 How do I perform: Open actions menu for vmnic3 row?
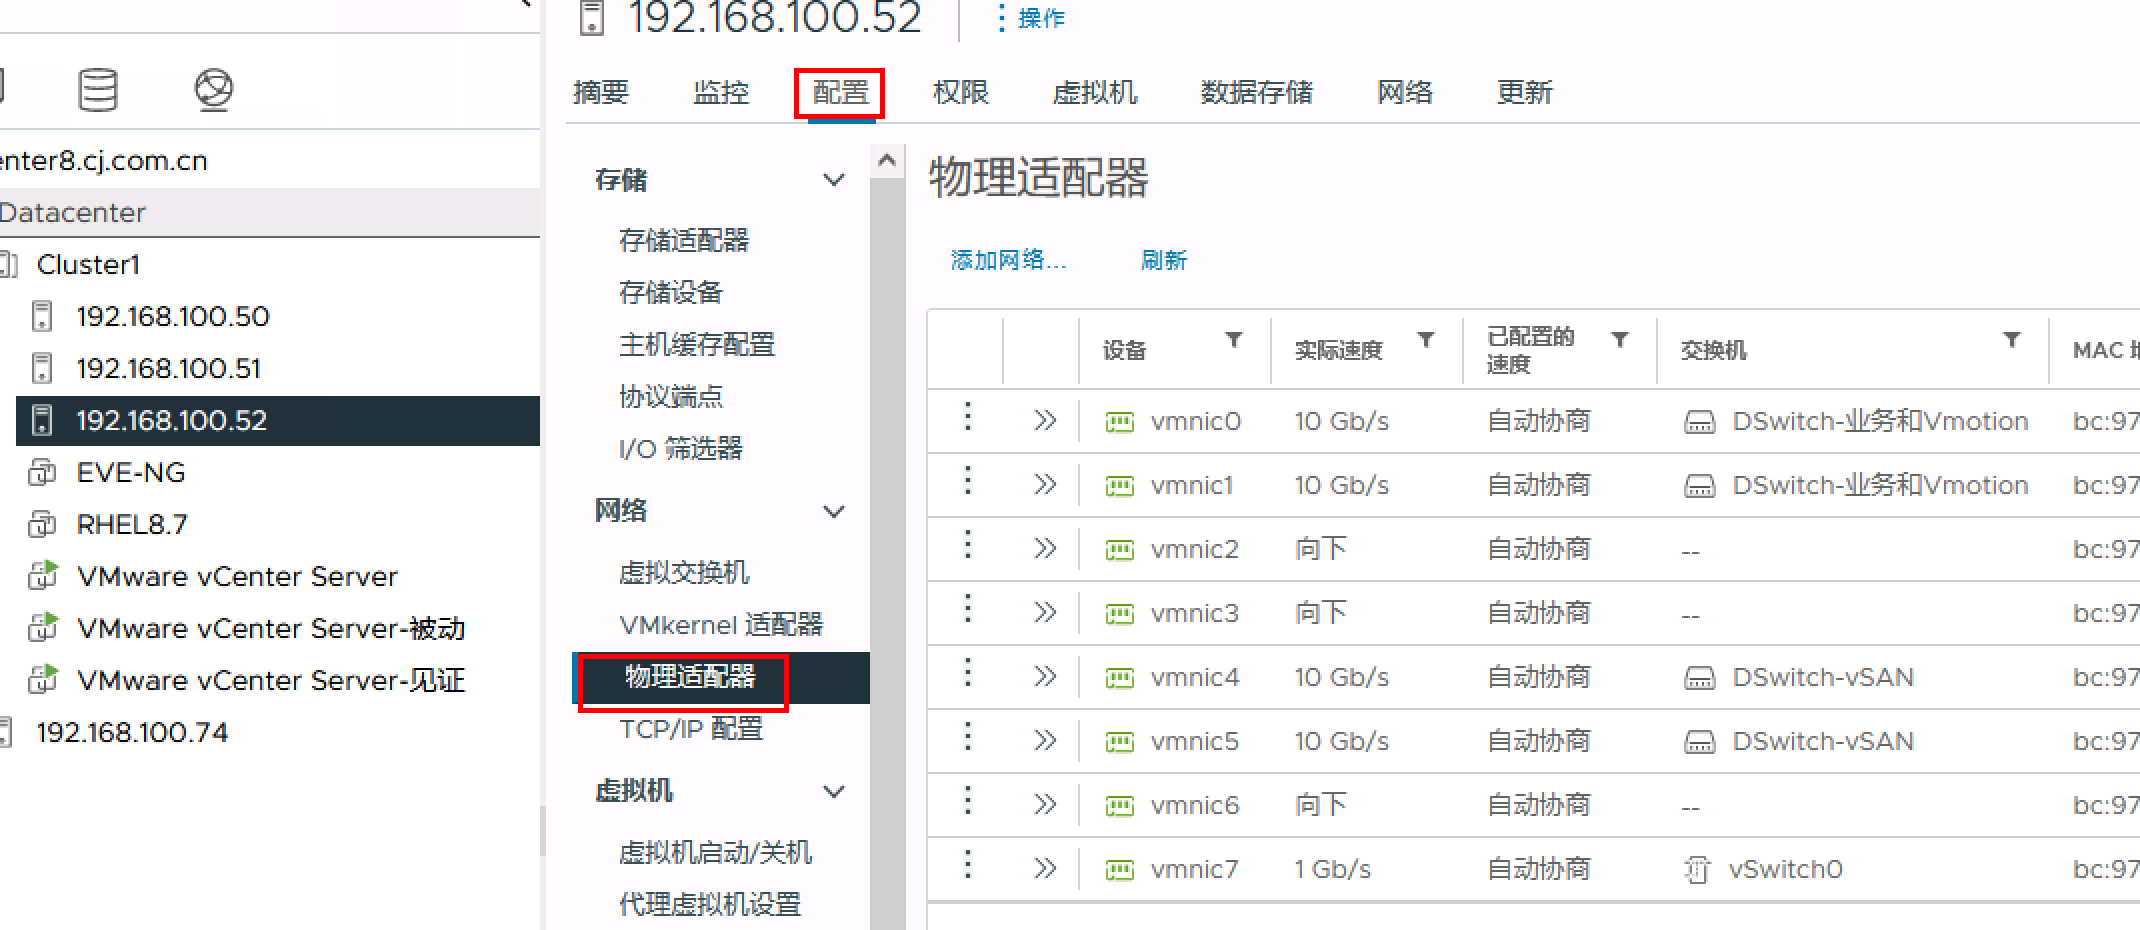coord(967,609)
